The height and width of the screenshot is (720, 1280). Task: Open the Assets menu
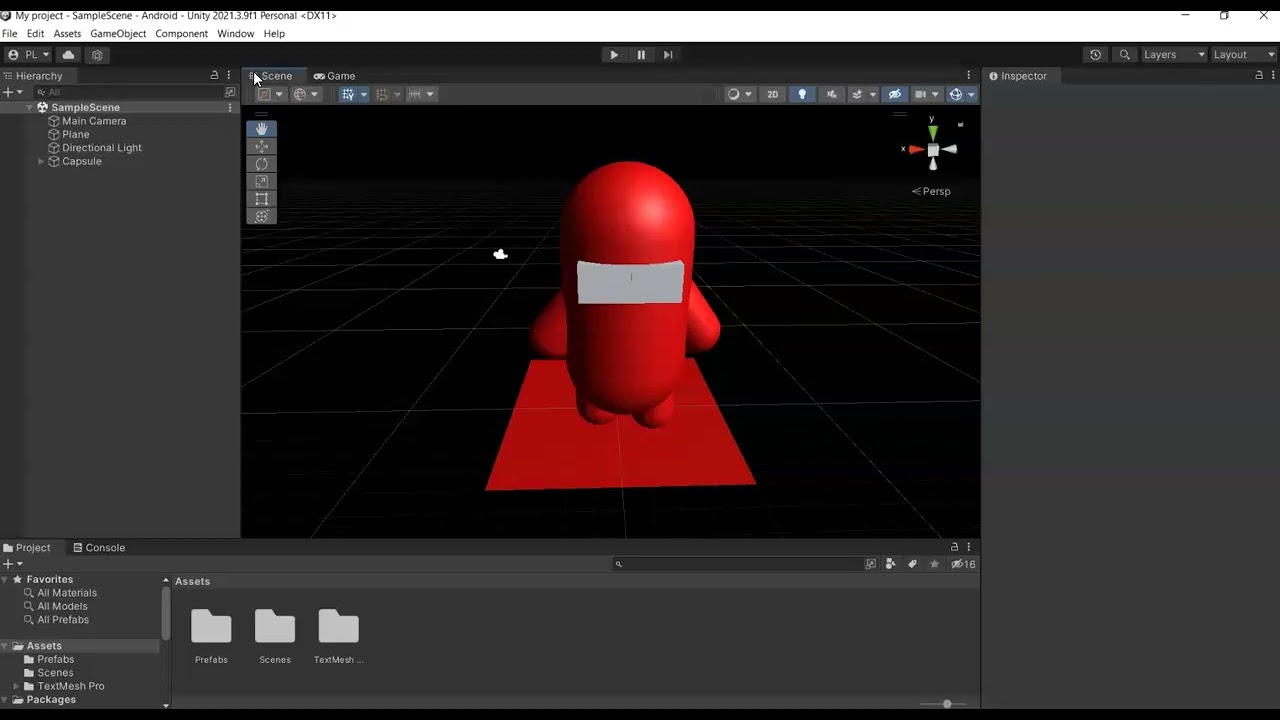67,33
